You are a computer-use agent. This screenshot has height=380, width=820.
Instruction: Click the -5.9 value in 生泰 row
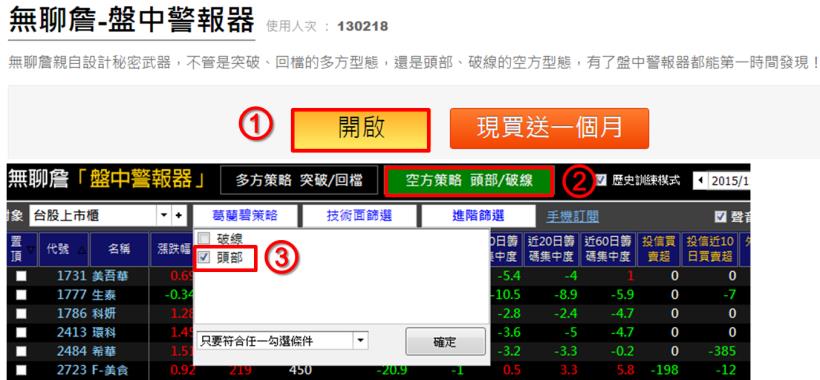tap(622, 295)
